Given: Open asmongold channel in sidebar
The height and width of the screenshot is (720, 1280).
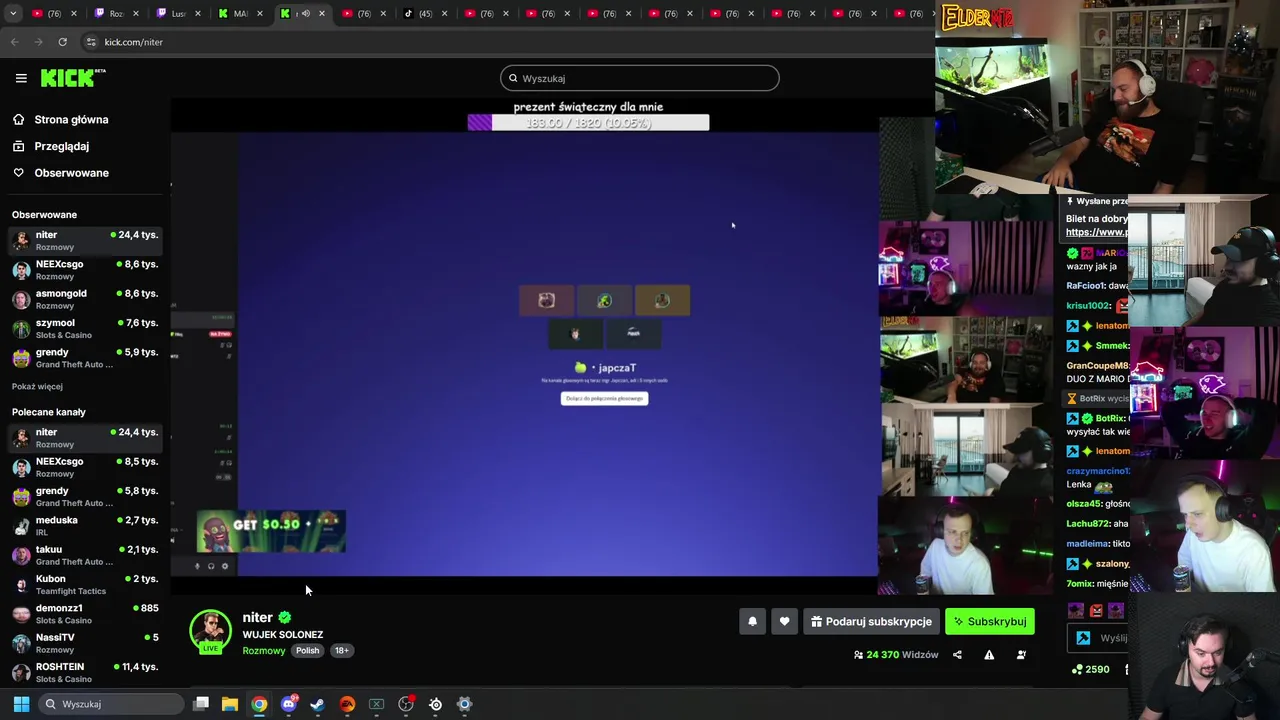Looking at the screenshot, I should tap(85, 299).
